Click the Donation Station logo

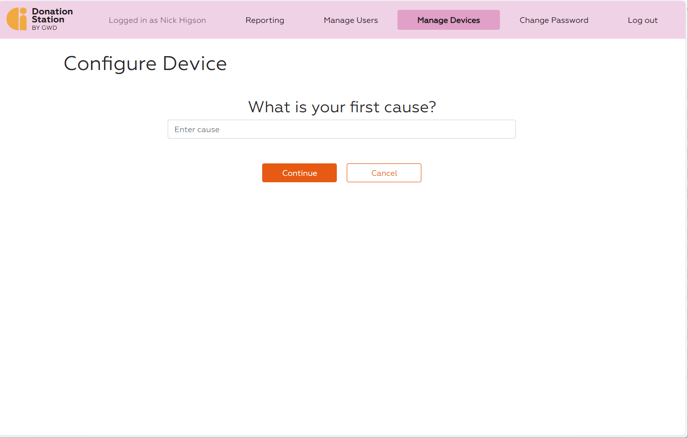pyautogui.click(x=39, y=19)
